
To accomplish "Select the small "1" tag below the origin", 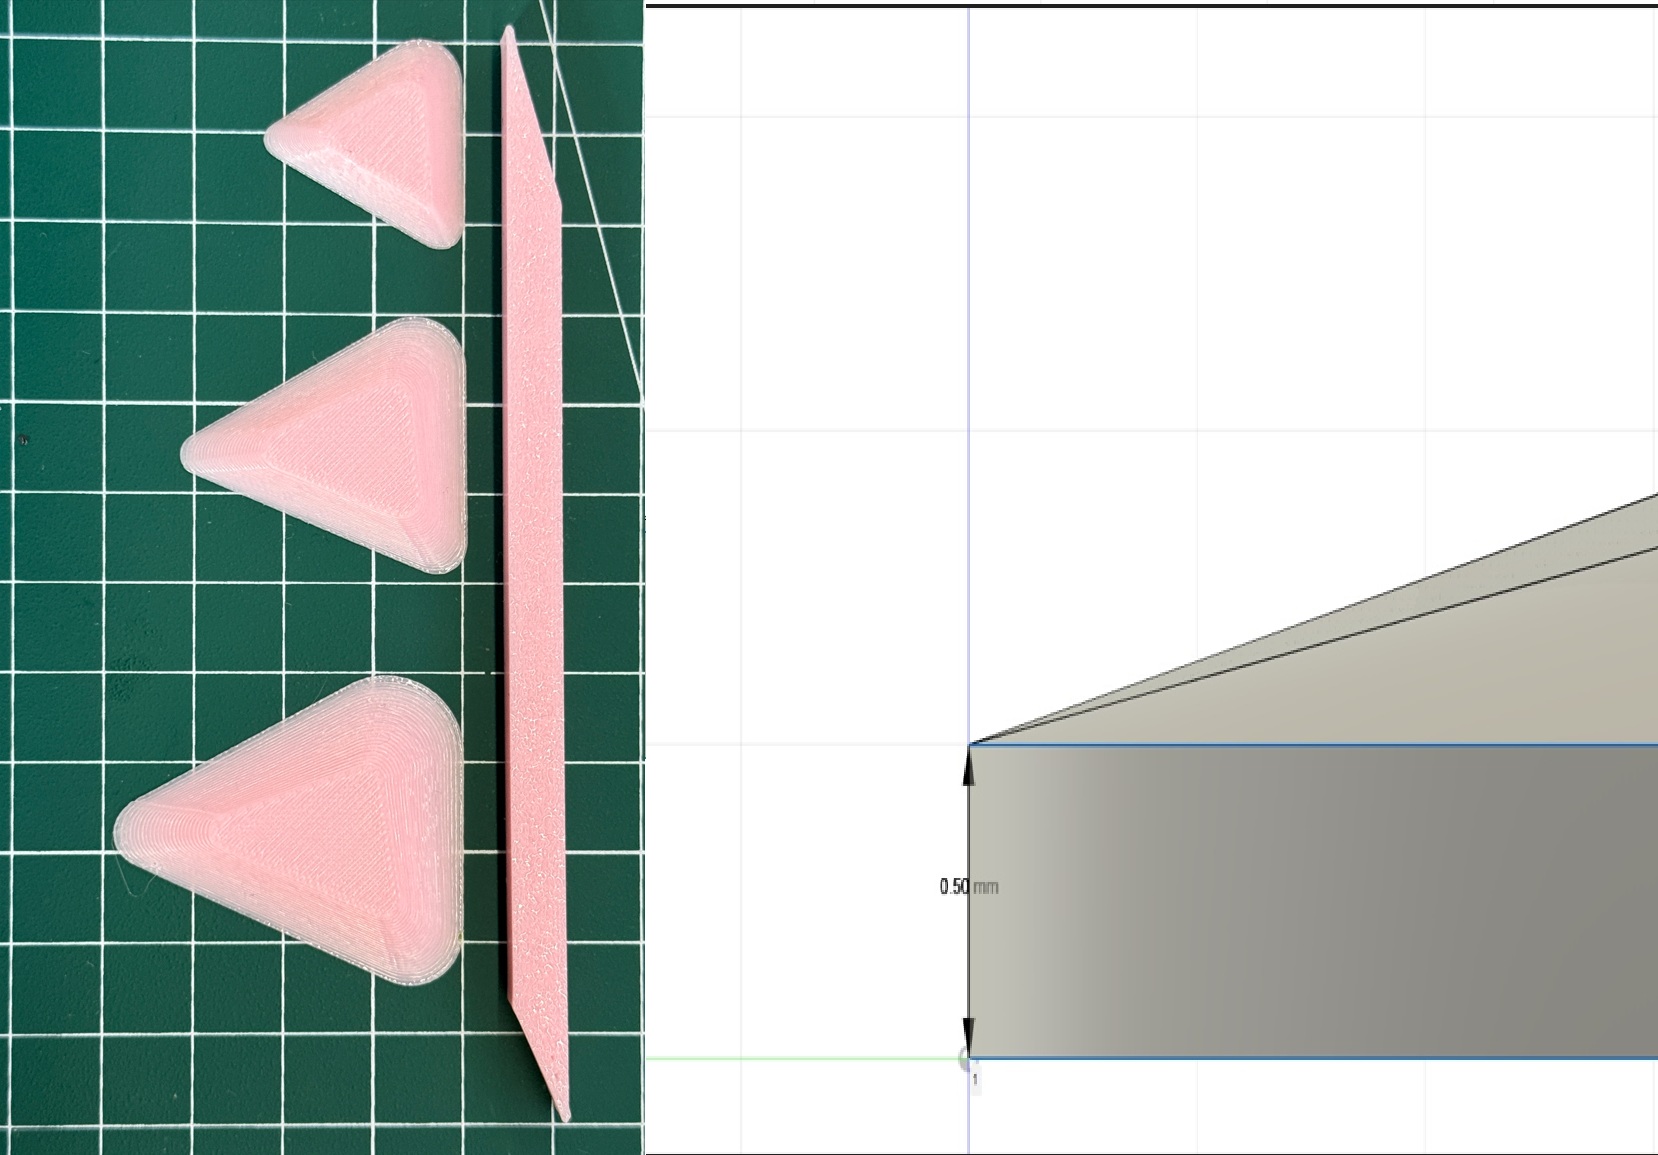I will pyautogui.click(x=975, y=1080).
